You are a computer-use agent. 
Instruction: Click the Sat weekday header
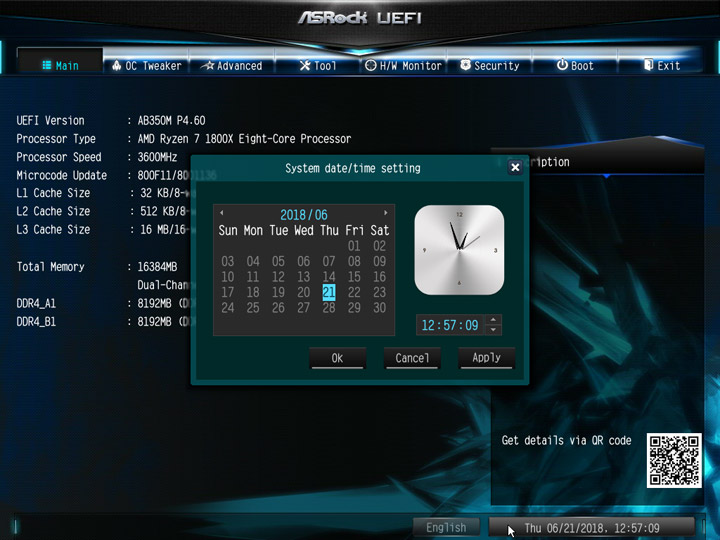(x=379, y=230)
